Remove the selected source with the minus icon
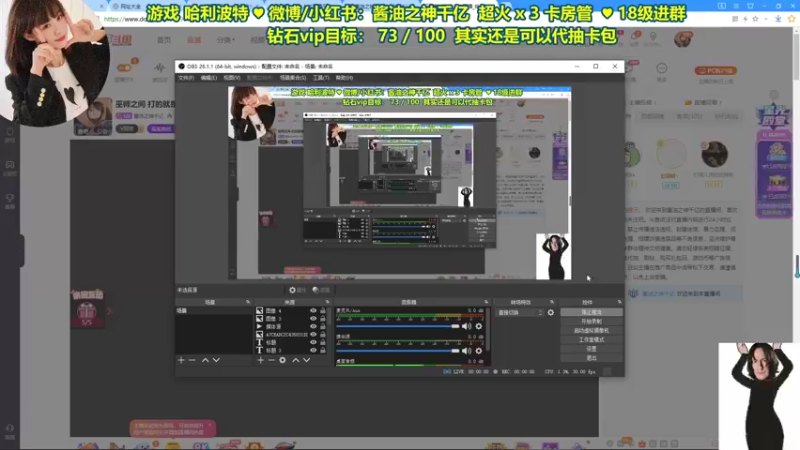The height and width of the screenshot is (450, 800). [x=271, y=360]
